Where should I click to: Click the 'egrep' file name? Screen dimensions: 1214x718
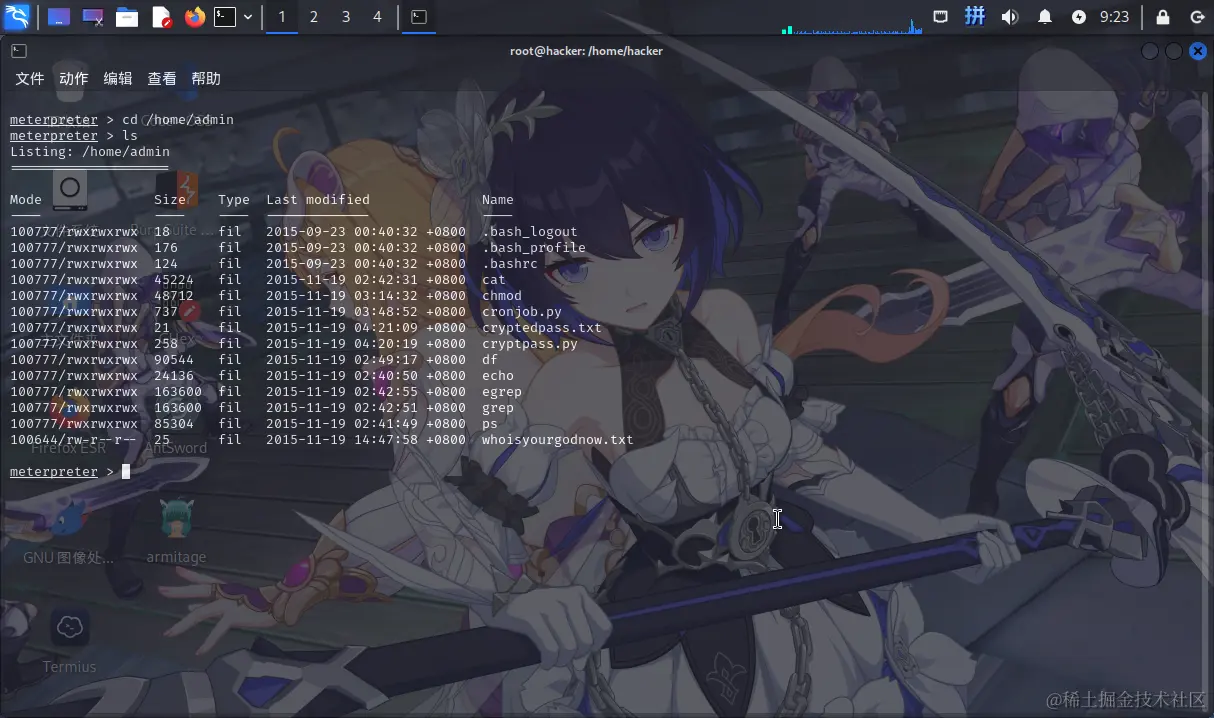pyautogui.click(x=502, y=392)
